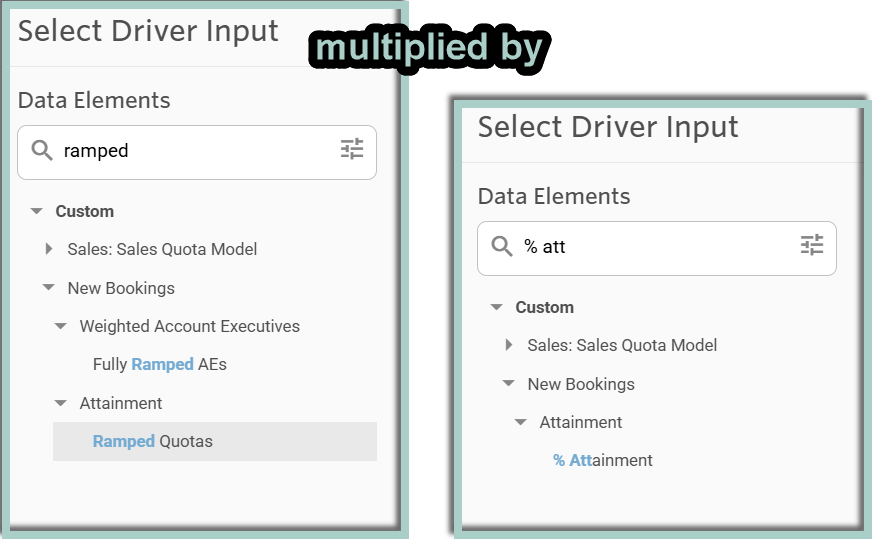This screenshot has width=872, height=539.
Task: Collapse the Weighted Account Executives node
Action: pos(61,326)
